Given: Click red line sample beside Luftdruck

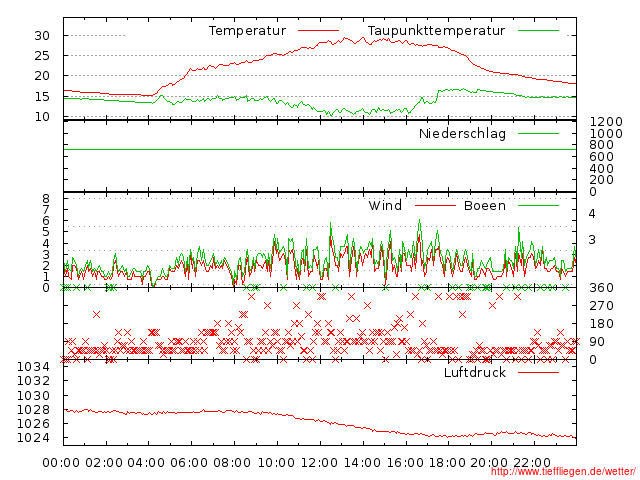Looking at the screenshot, I should pyautogui.click(x=536, y=372).
